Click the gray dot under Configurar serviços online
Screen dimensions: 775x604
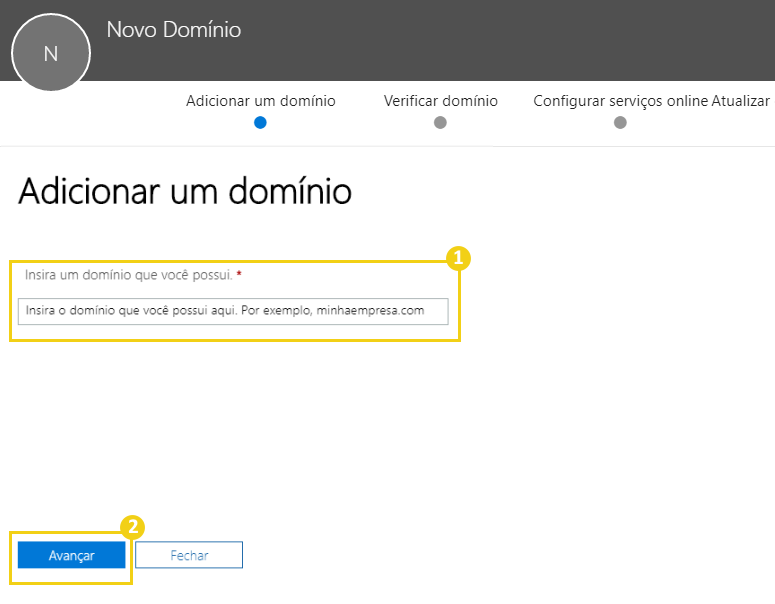(620, 123)
